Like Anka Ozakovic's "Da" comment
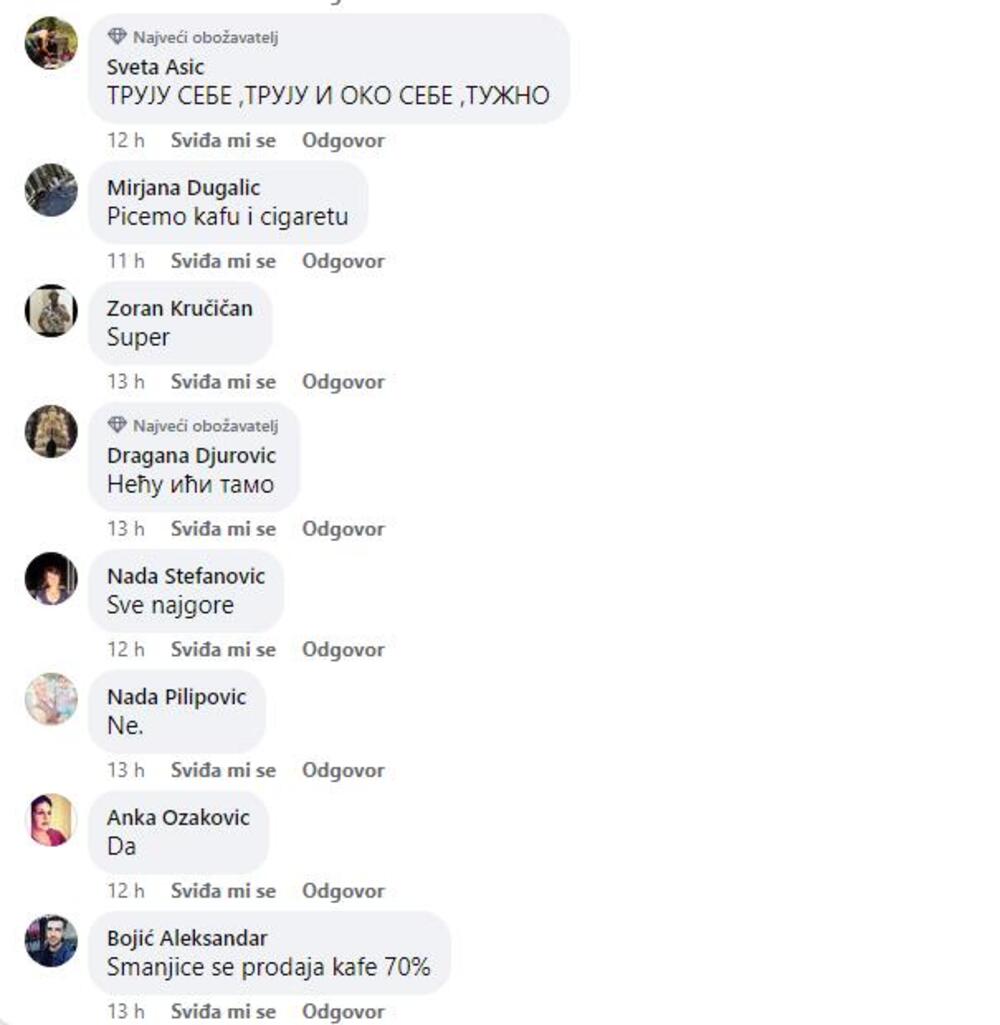Screen dimensions: 1000x1025 [x=223, y=891]
